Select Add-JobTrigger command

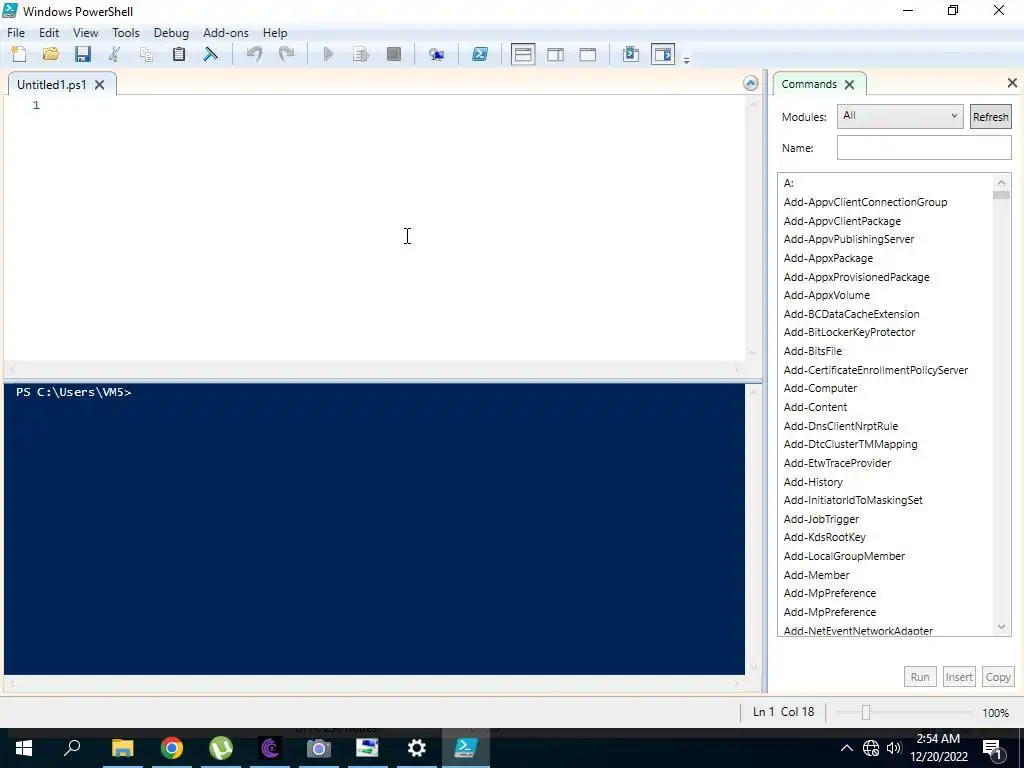tap(821, 519)
